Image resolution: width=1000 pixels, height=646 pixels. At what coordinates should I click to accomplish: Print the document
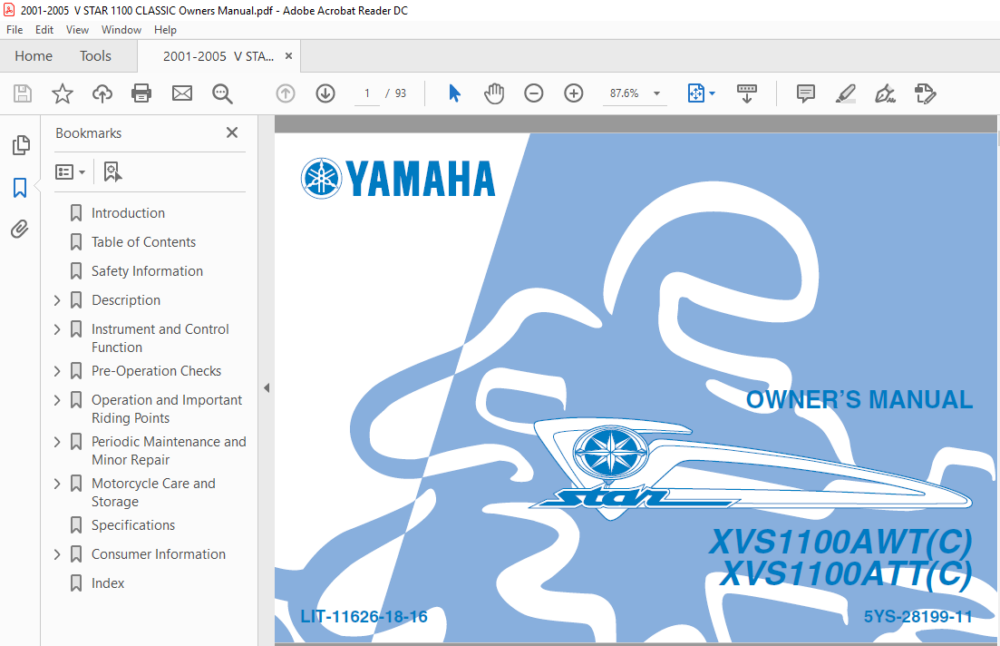(142, 94)
